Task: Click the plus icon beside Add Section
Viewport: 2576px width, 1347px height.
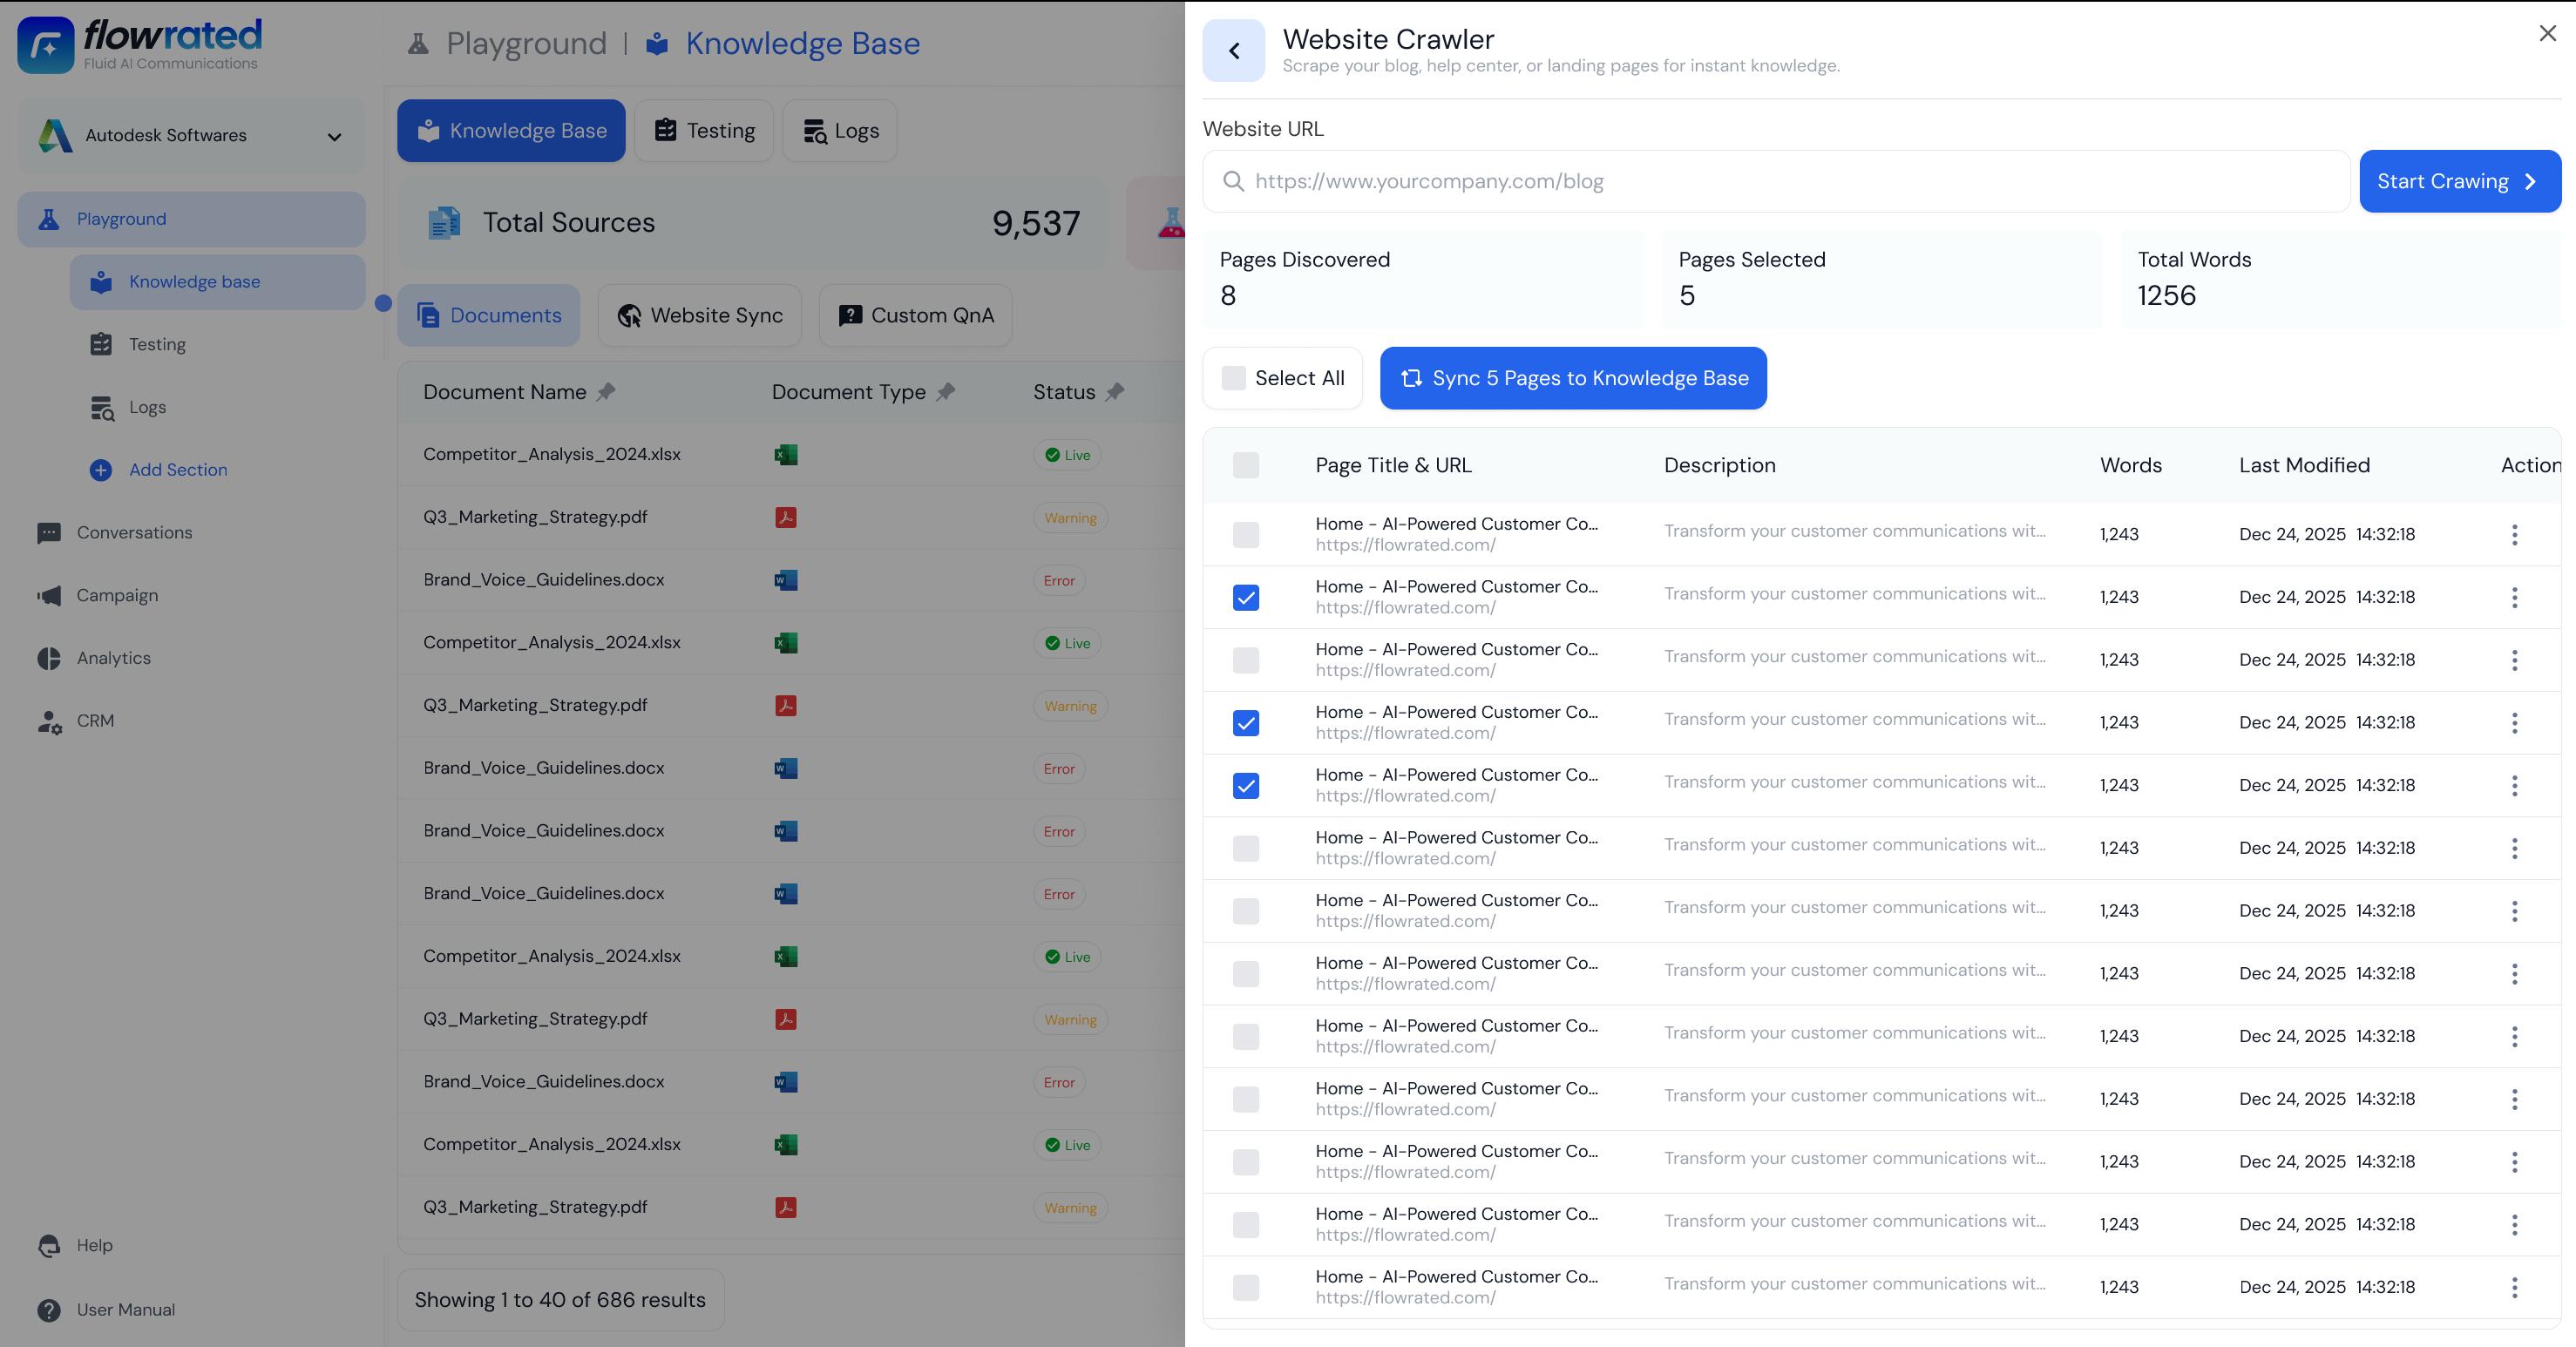Action: (x=101, y=470)
